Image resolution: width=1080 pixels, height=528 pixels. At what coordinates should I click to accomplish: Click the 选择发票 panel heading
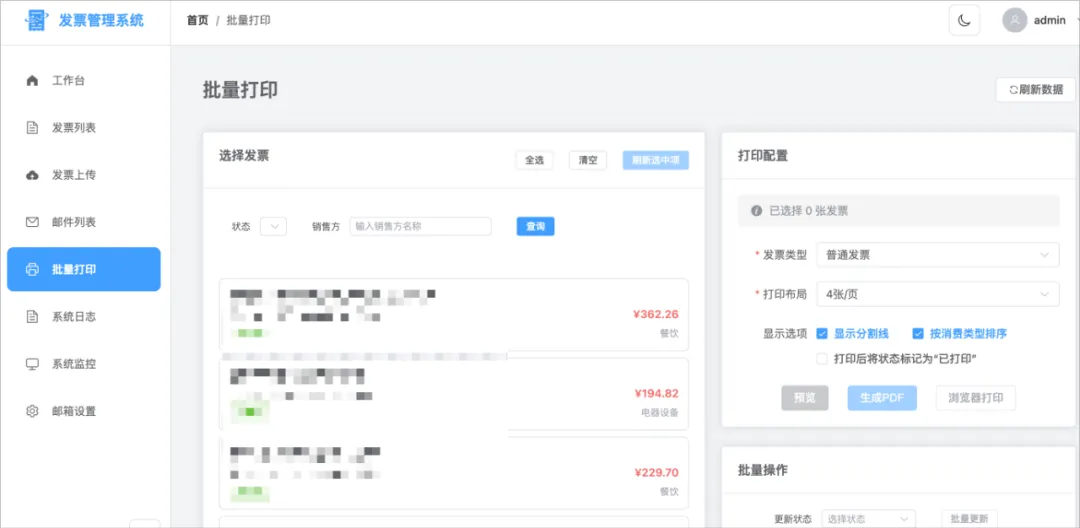[x=244, y=156]
